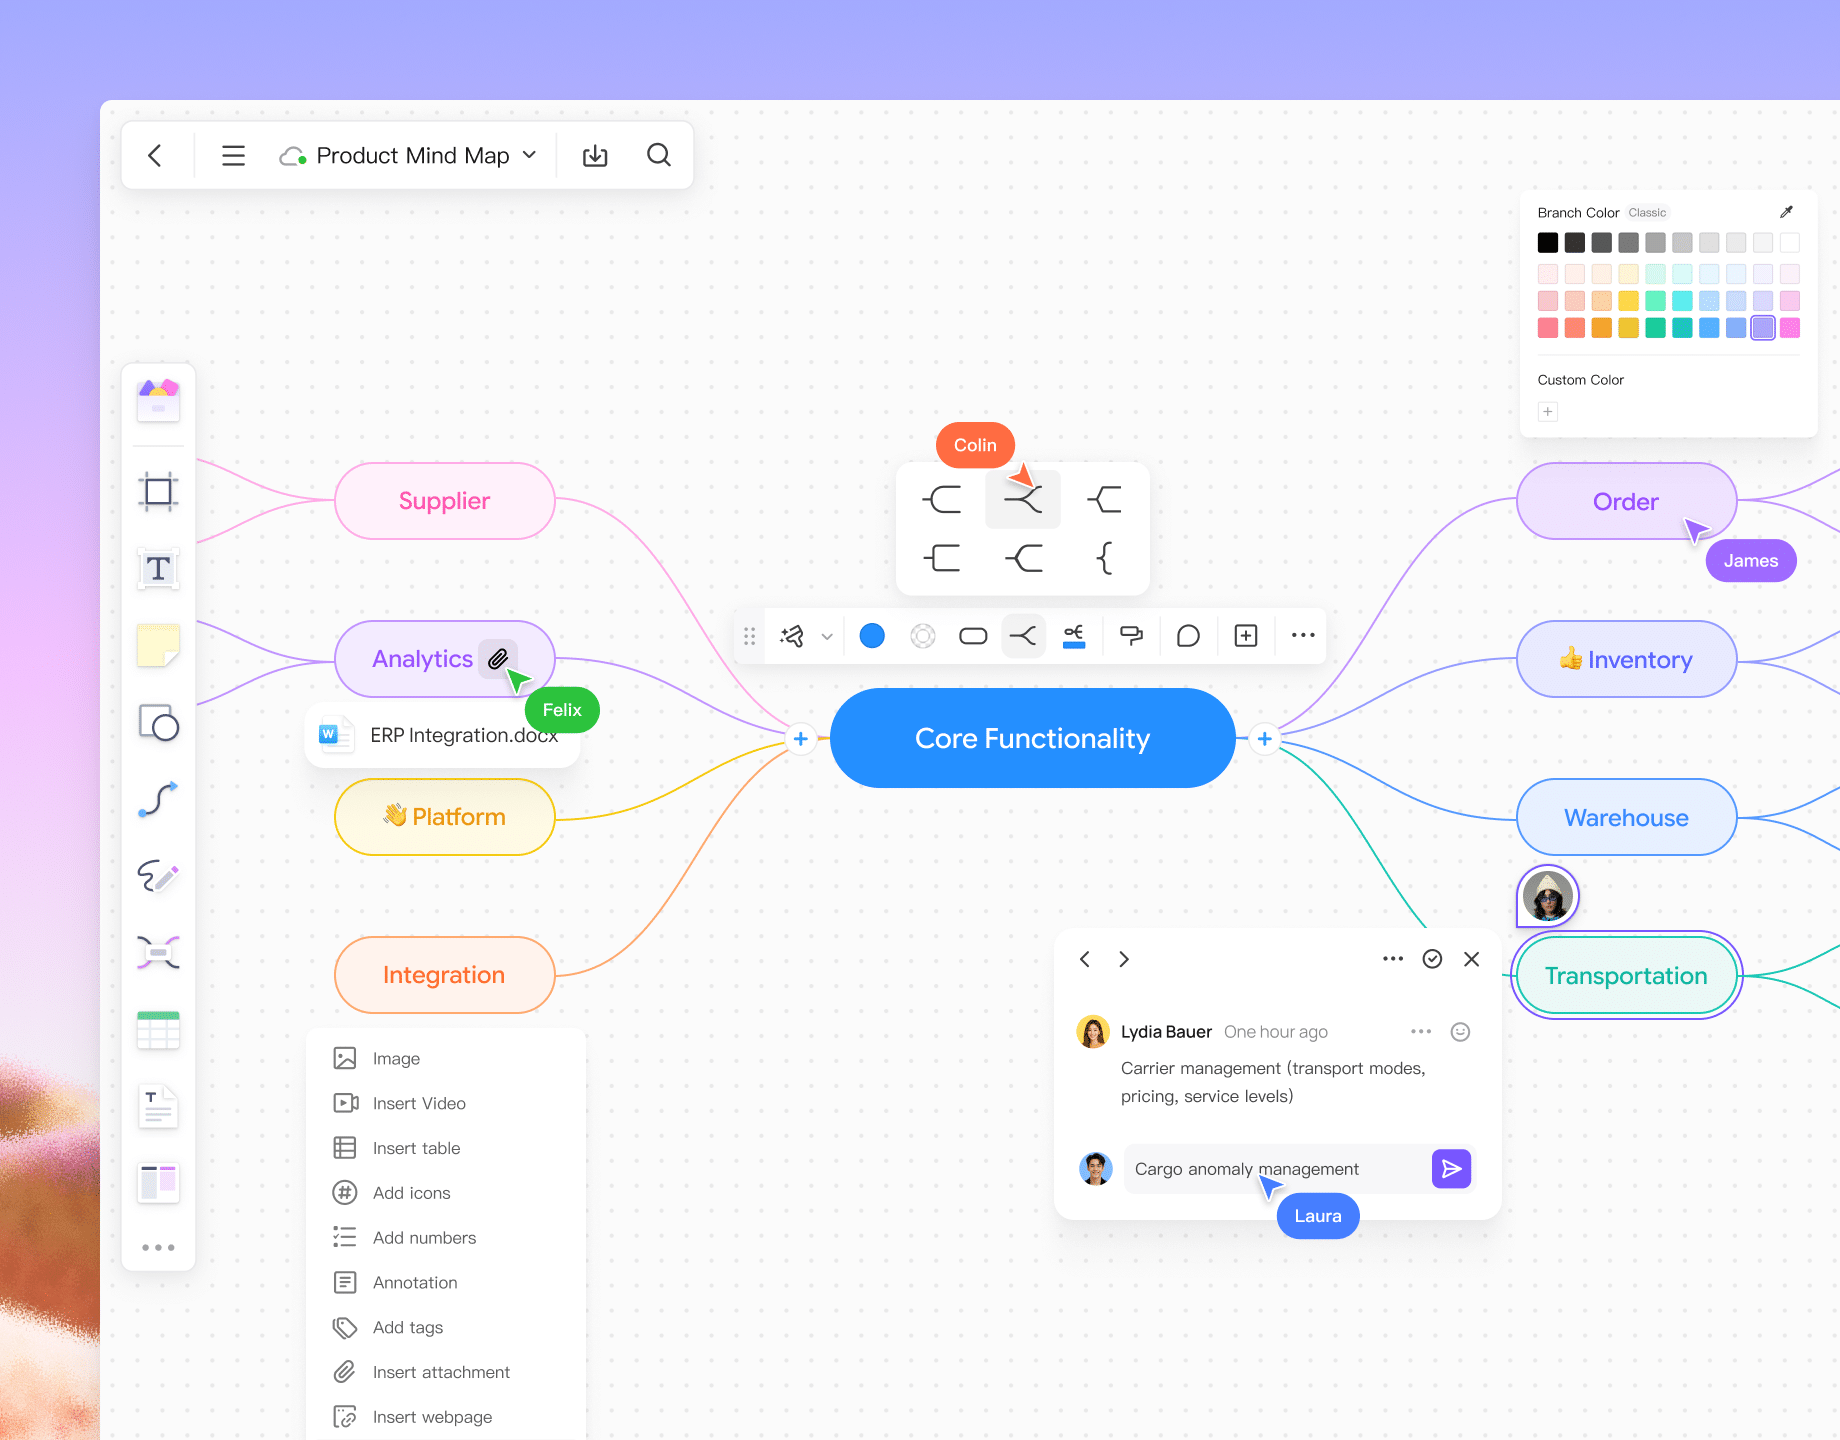Select the Text tool from the left toolbar
This screenshot has height=1440, width=1840.
click(x=158, y=569)
